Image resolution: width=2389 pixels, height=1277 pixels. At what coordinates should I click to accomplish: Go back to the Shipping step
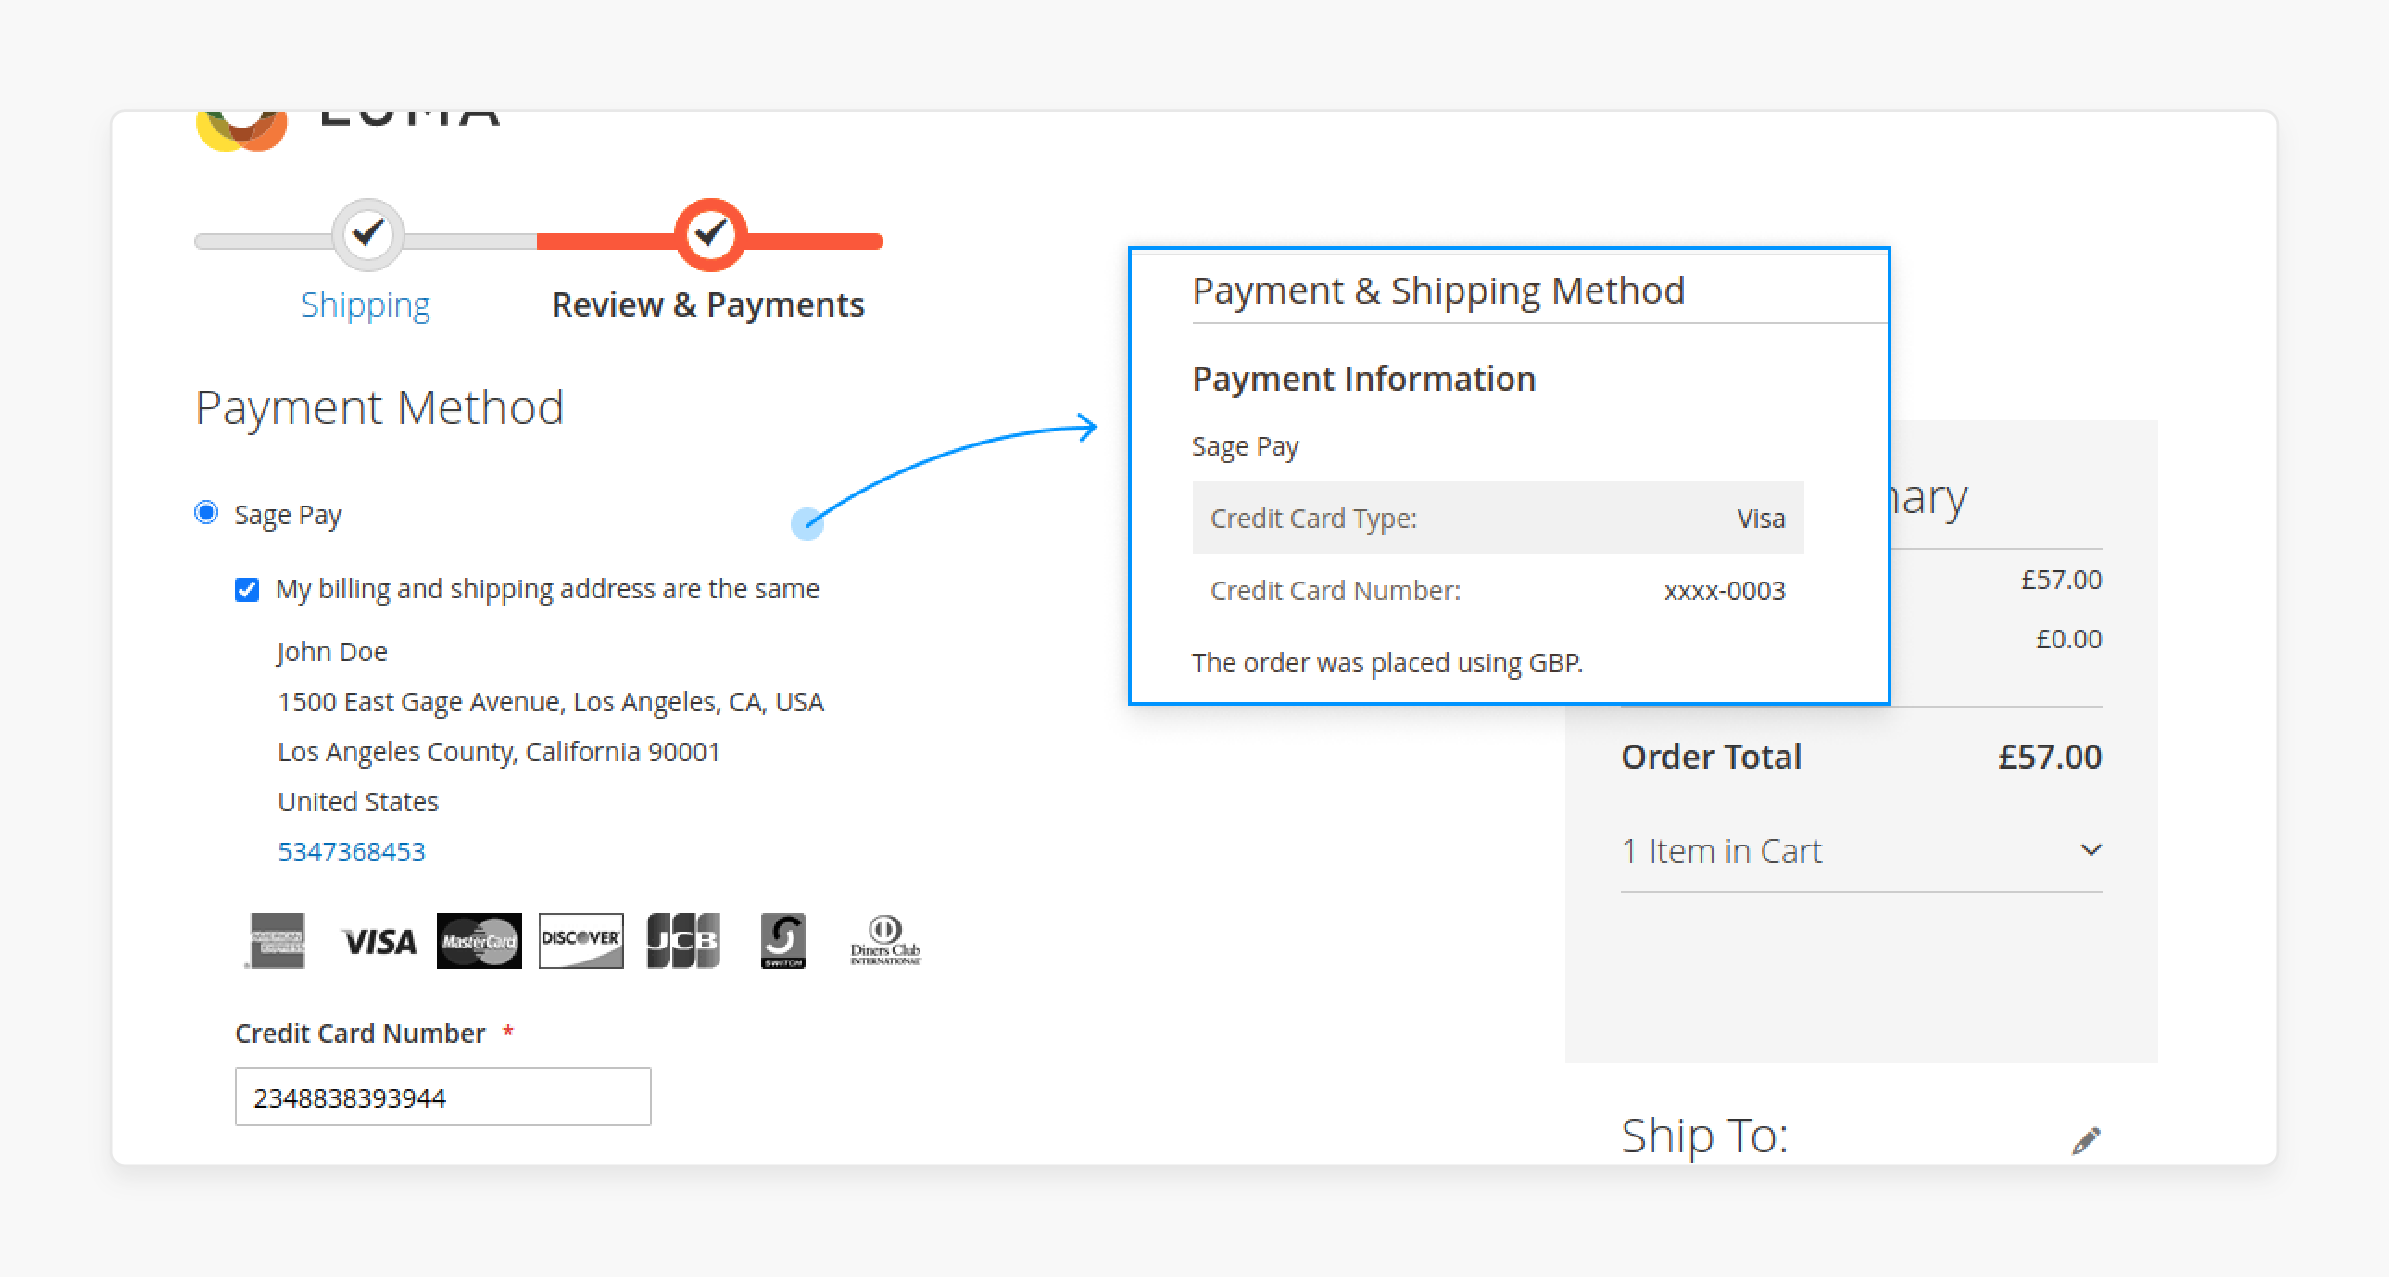[365, 305]
